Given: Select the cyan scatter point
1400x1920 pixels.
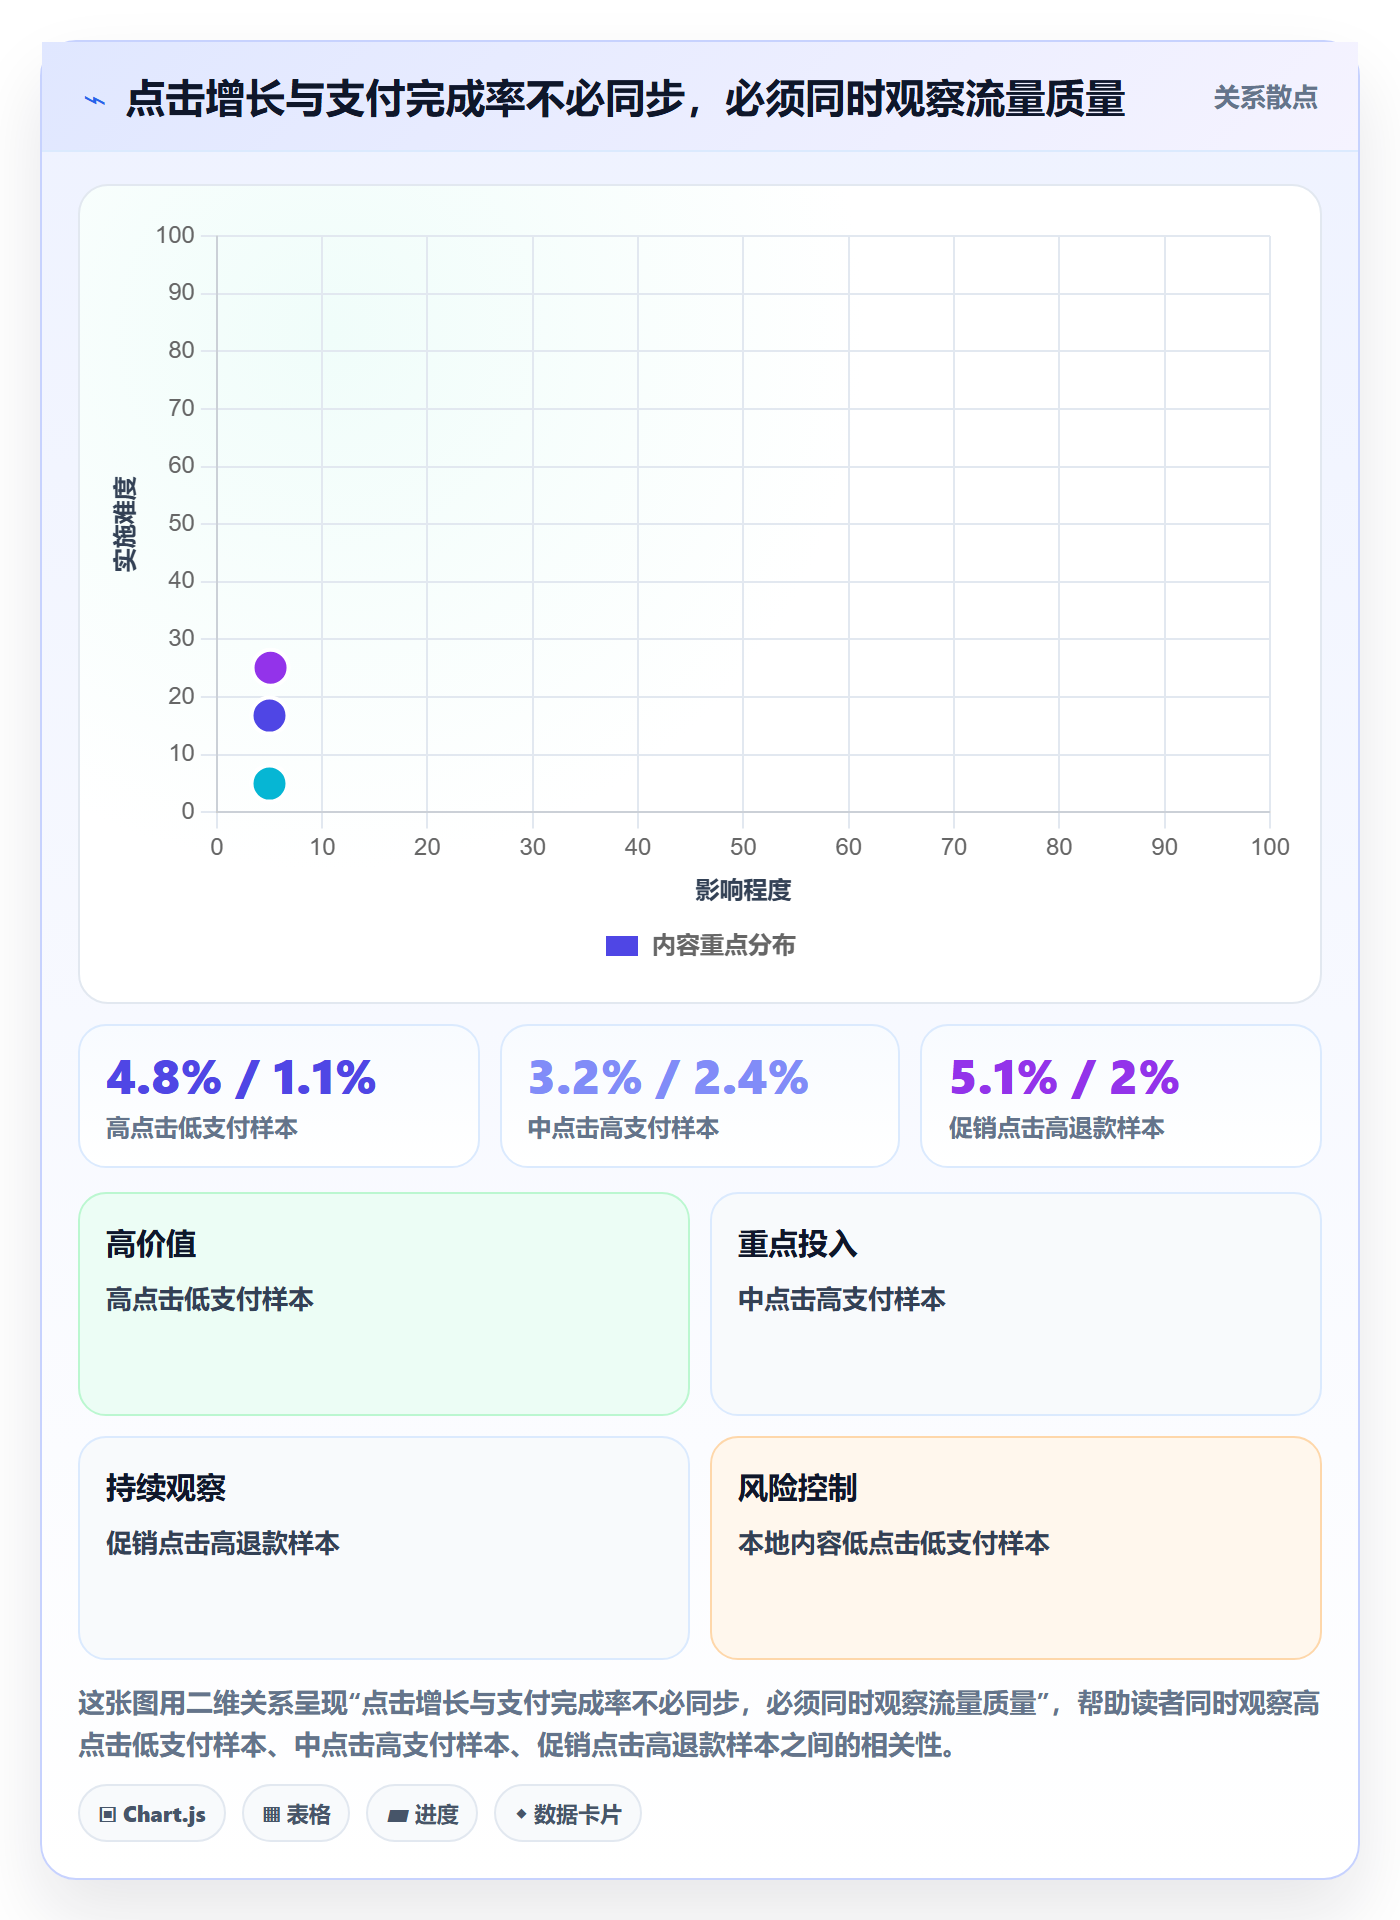Looking at the screenshot, I should point(269,783).
